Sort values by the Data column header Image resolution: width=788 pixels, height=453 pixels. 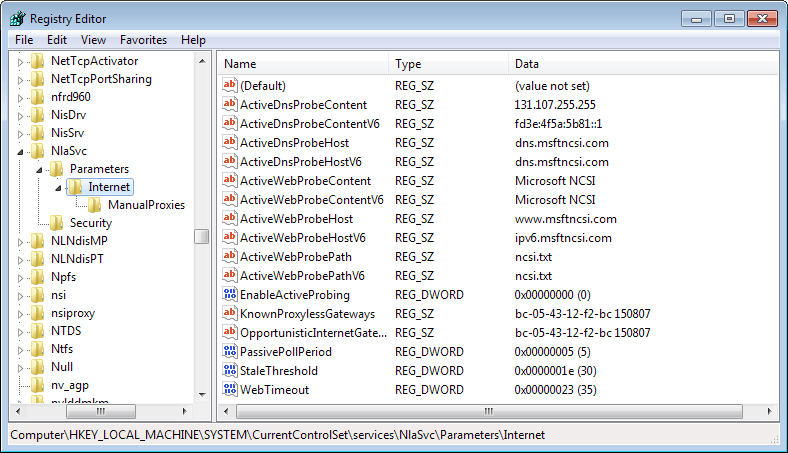(643, 64)
